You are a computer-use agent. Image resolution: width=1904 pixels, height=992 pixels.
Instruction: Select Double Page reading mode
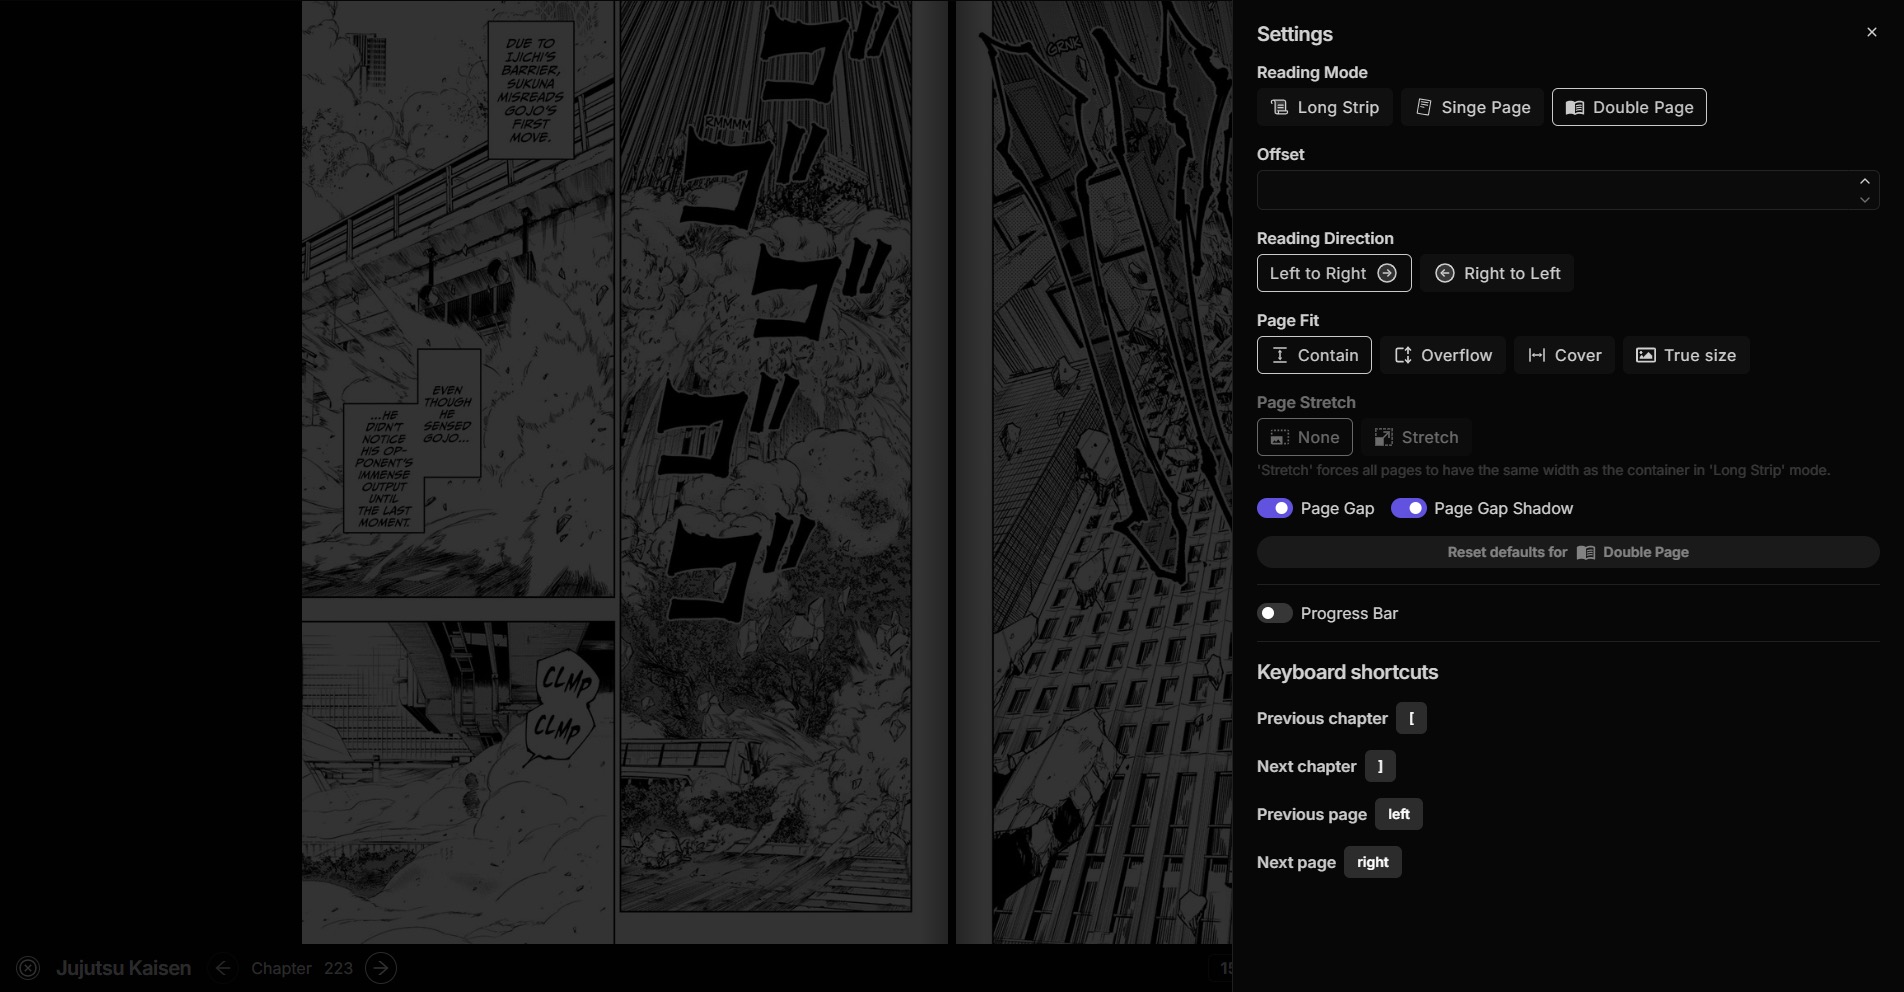pyautogui.click(x=1629, y=107)
